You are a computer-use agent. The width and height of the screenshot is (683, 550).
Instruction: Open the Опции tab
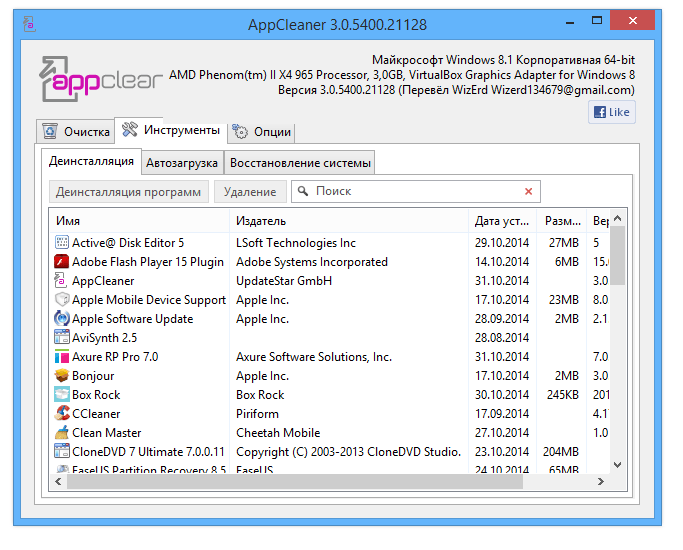pos(261,132)
